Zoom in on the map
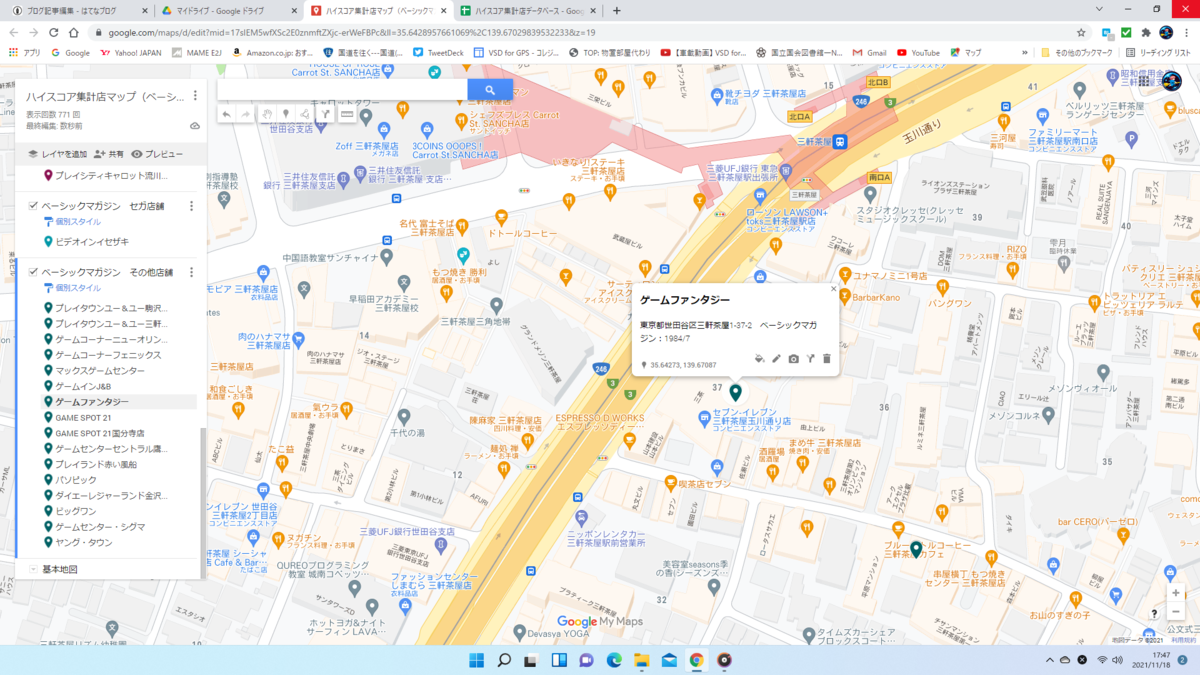1200x675 pixels. click(x=1176, y=592)
